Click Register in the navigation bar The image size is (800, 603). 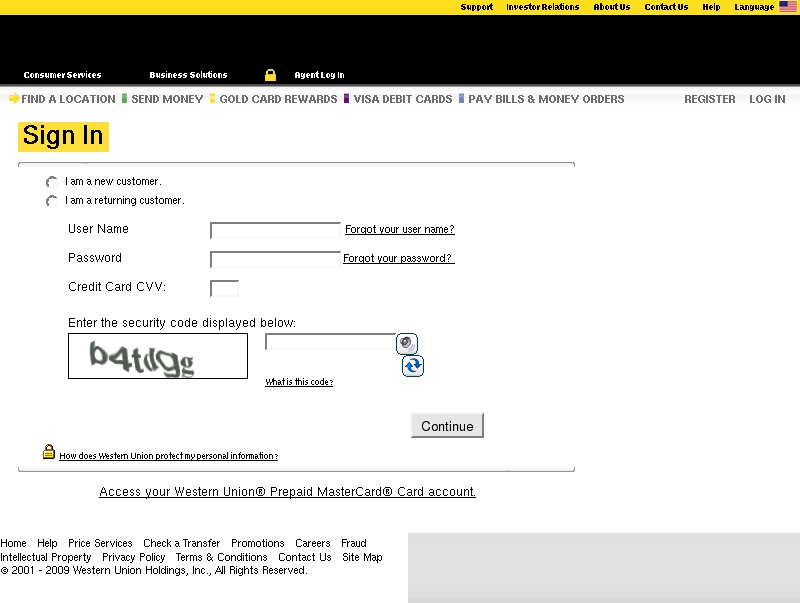(x=710, y=99)
